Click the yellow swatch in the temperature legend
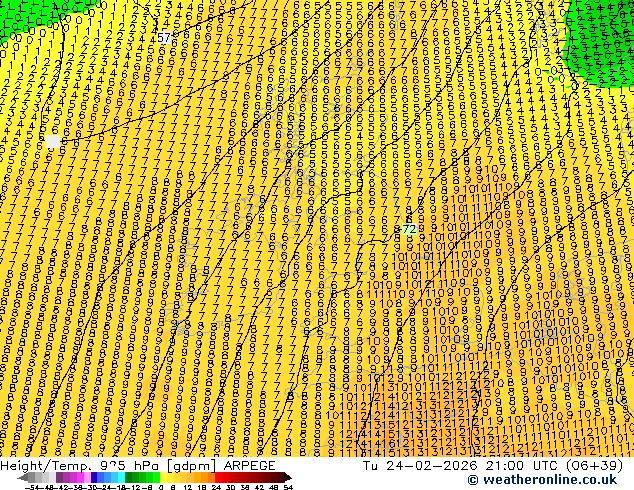 (x=163, y=477)
